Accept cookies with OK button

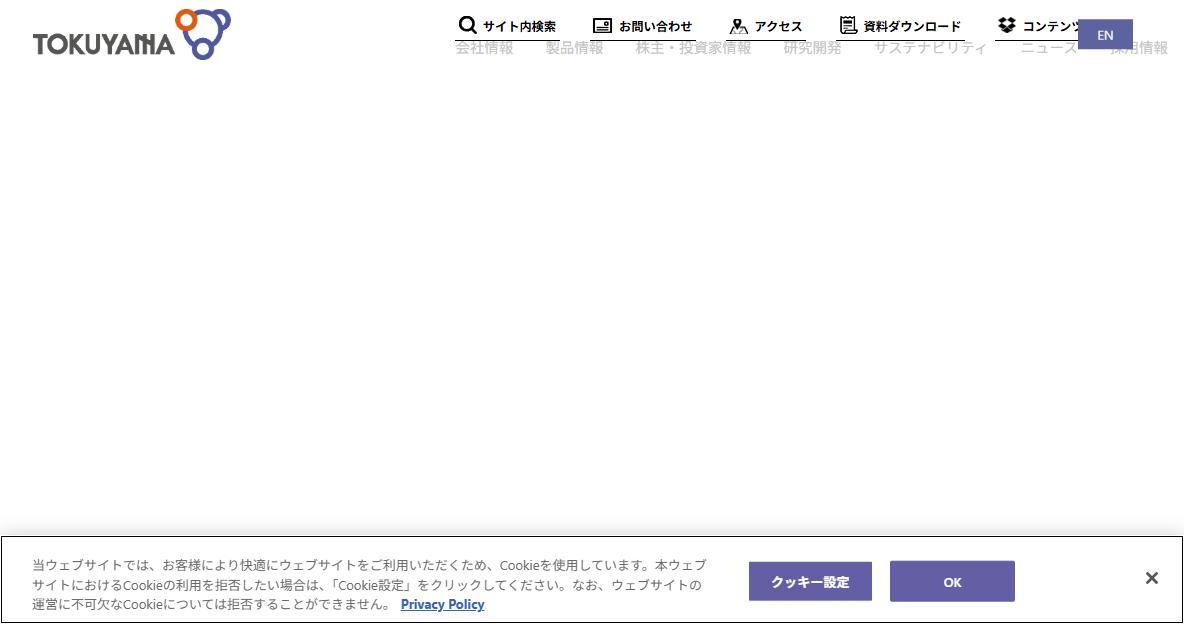[x=952, y=582]
